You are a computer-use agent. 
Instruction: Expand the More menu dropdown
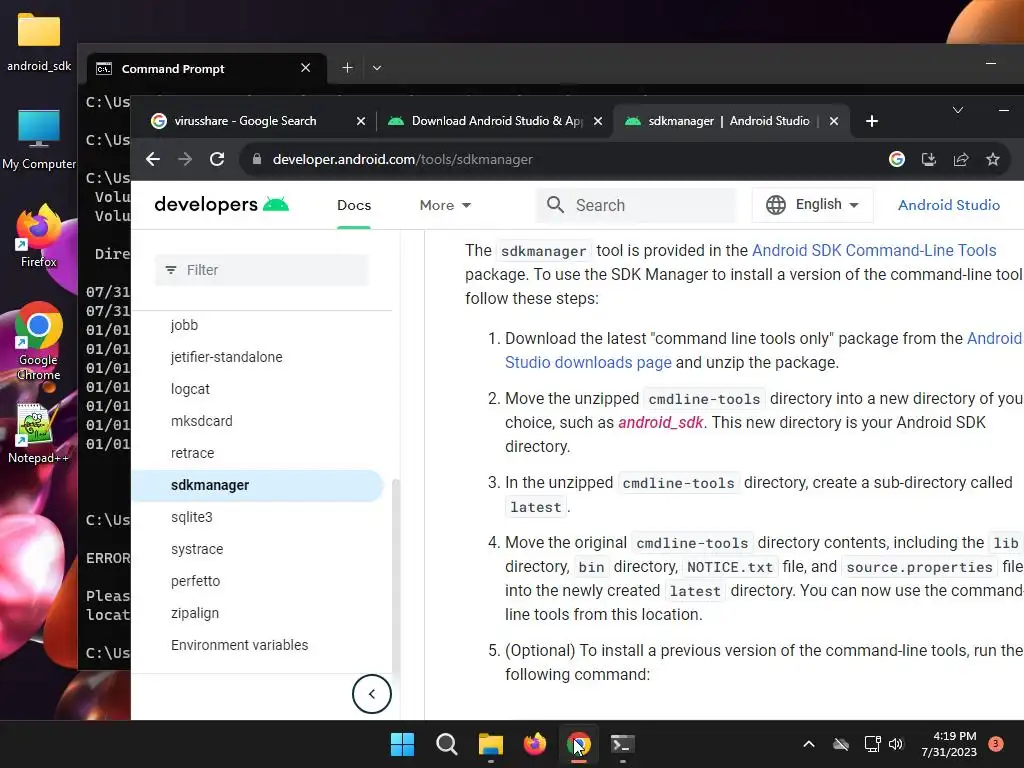coord(445,205)
